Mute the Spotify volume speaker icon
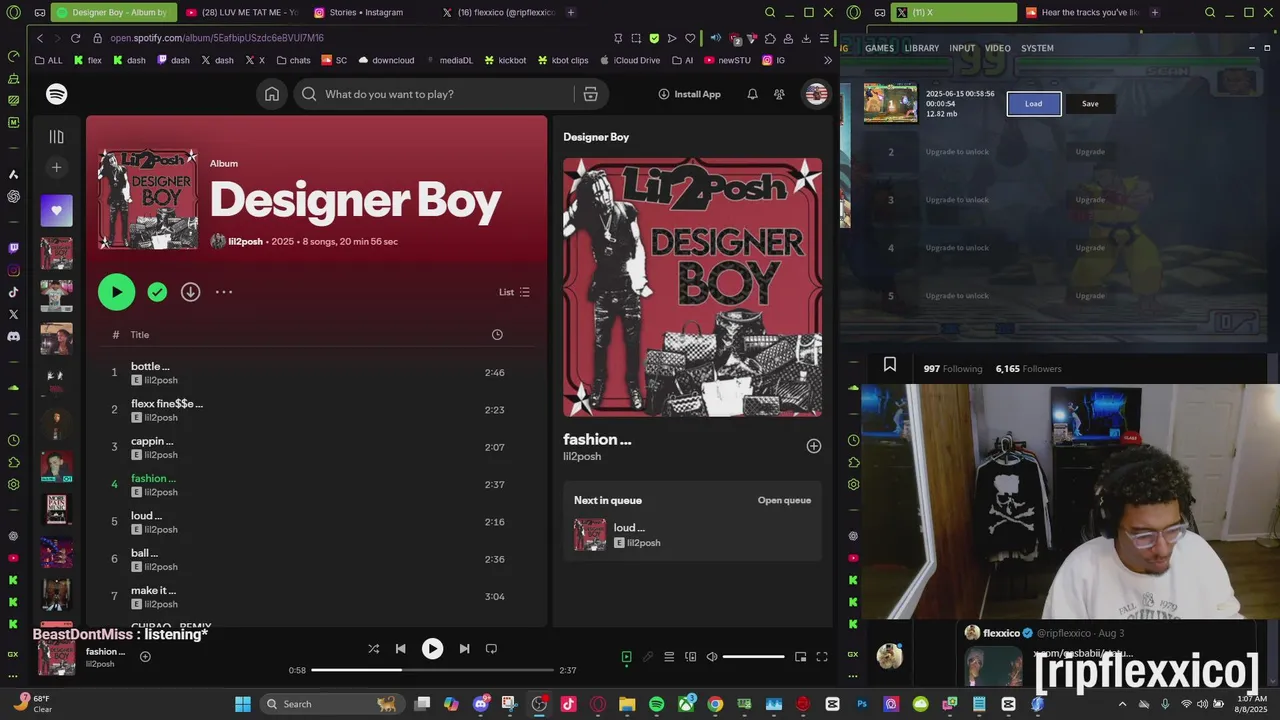 coord(712,657)
